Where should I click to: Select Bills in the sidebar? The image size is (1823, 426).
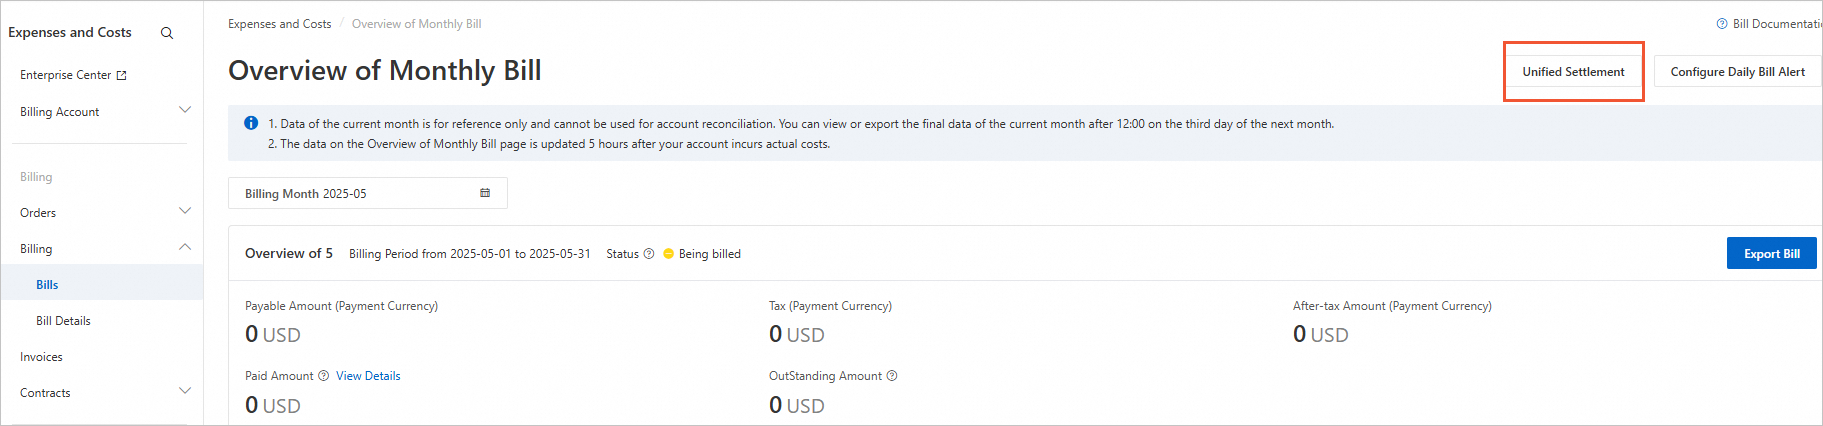[47, 285]
